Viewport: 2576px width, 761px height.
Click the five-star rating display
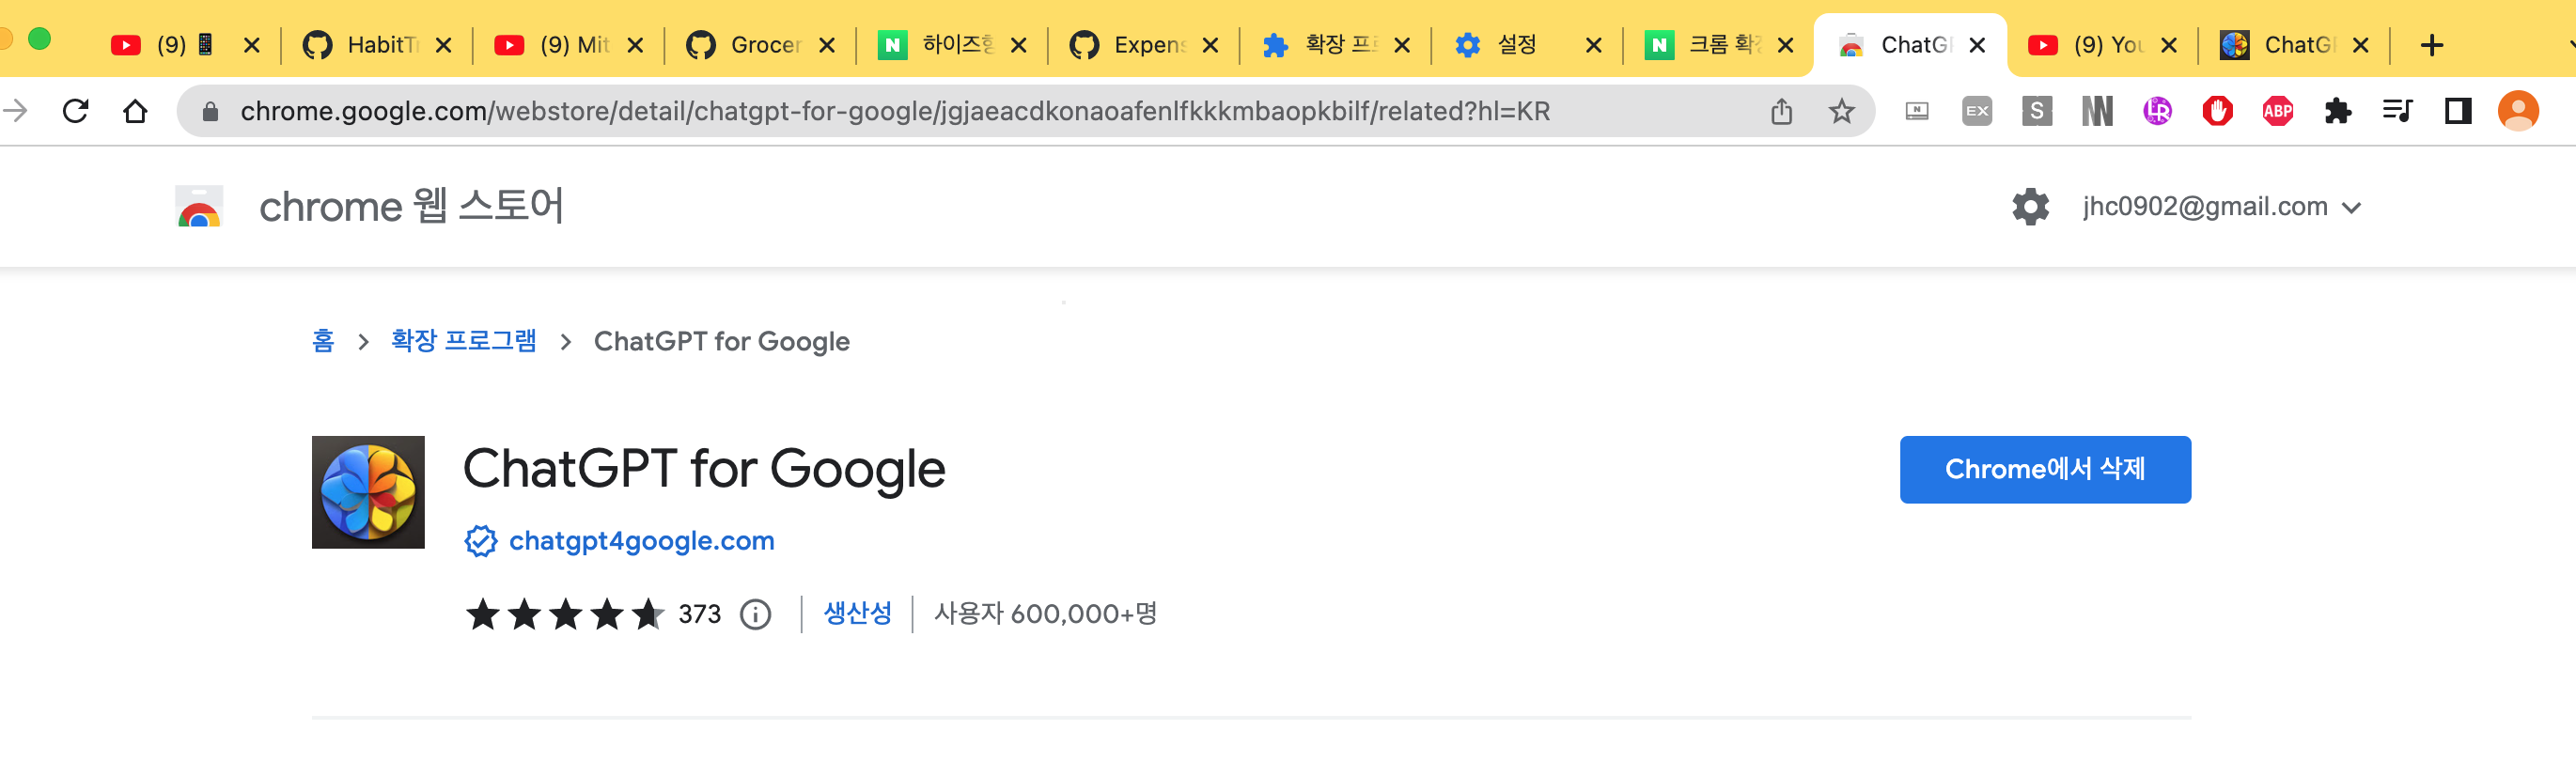click(565, 614)
